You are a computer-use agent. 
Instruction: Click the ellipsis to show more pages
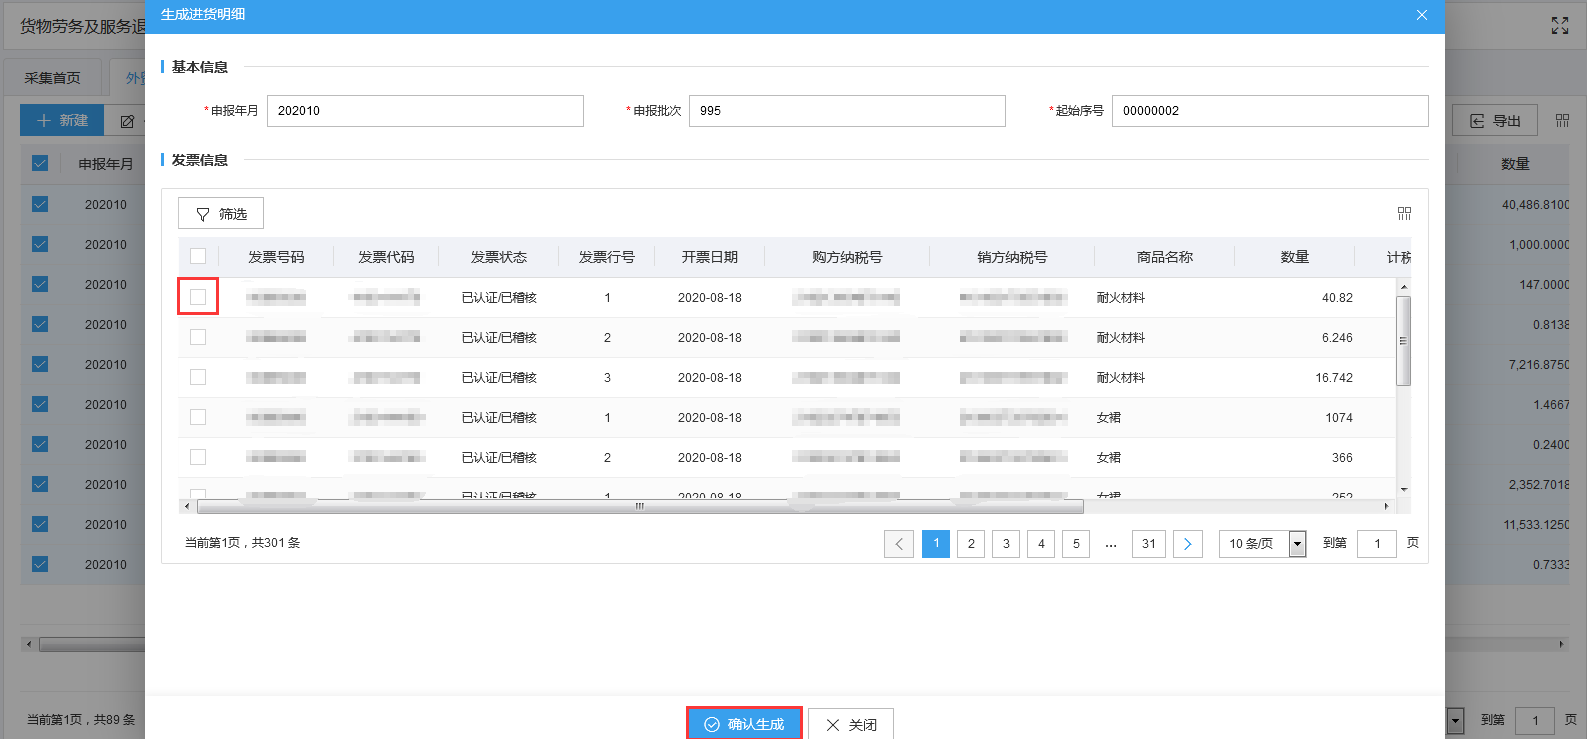pos(1110,544)
